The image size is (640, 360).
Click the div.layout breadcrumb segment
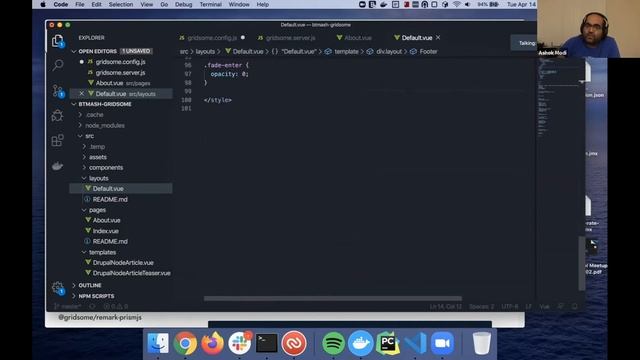pyautogui.click(x=389, y=51)
